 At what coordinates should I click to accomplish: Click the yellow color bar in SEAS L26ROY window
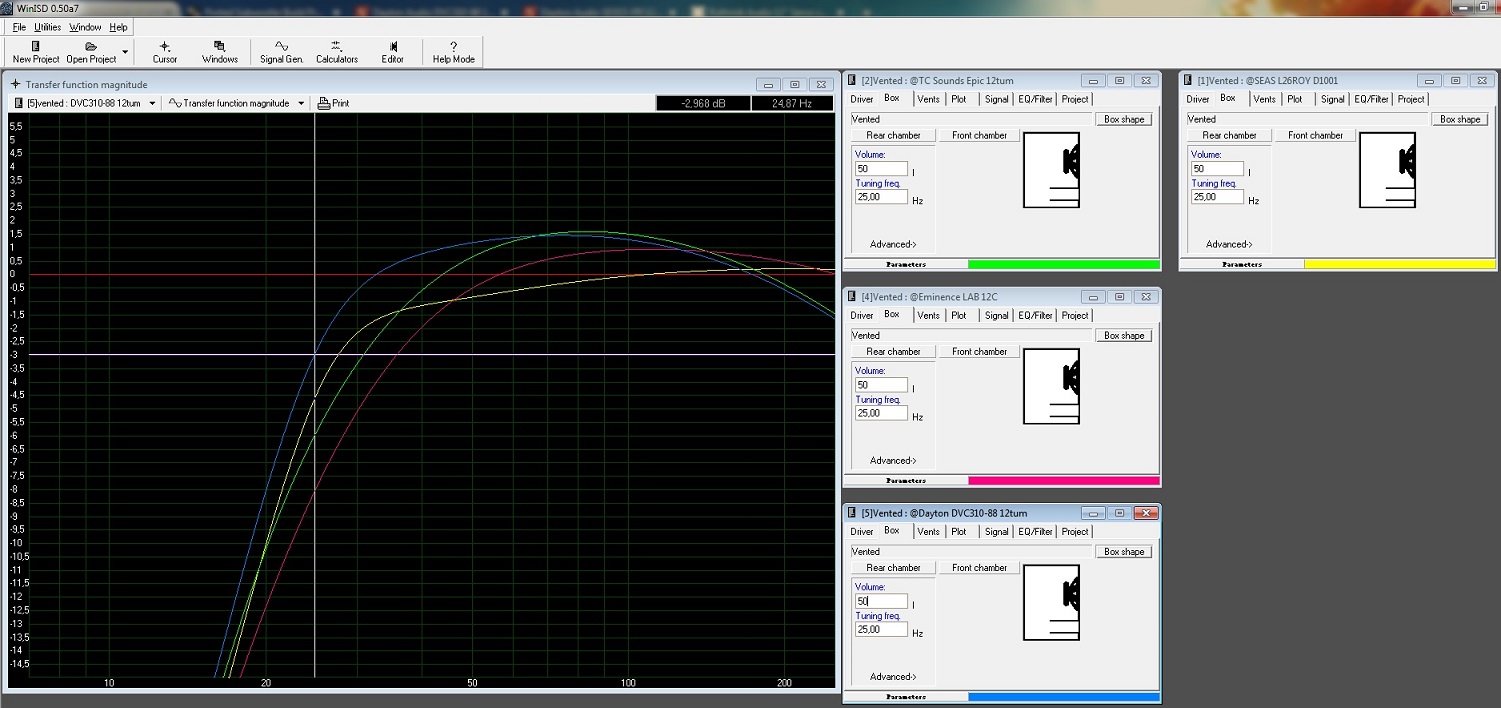tap(1399, 265)
